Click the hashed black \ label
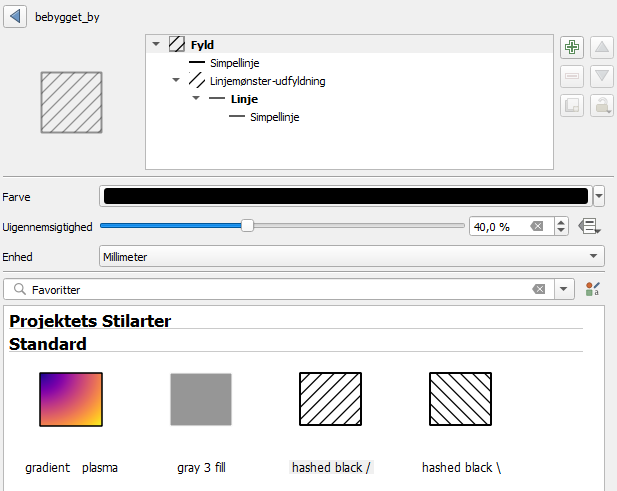 point(461,468)
